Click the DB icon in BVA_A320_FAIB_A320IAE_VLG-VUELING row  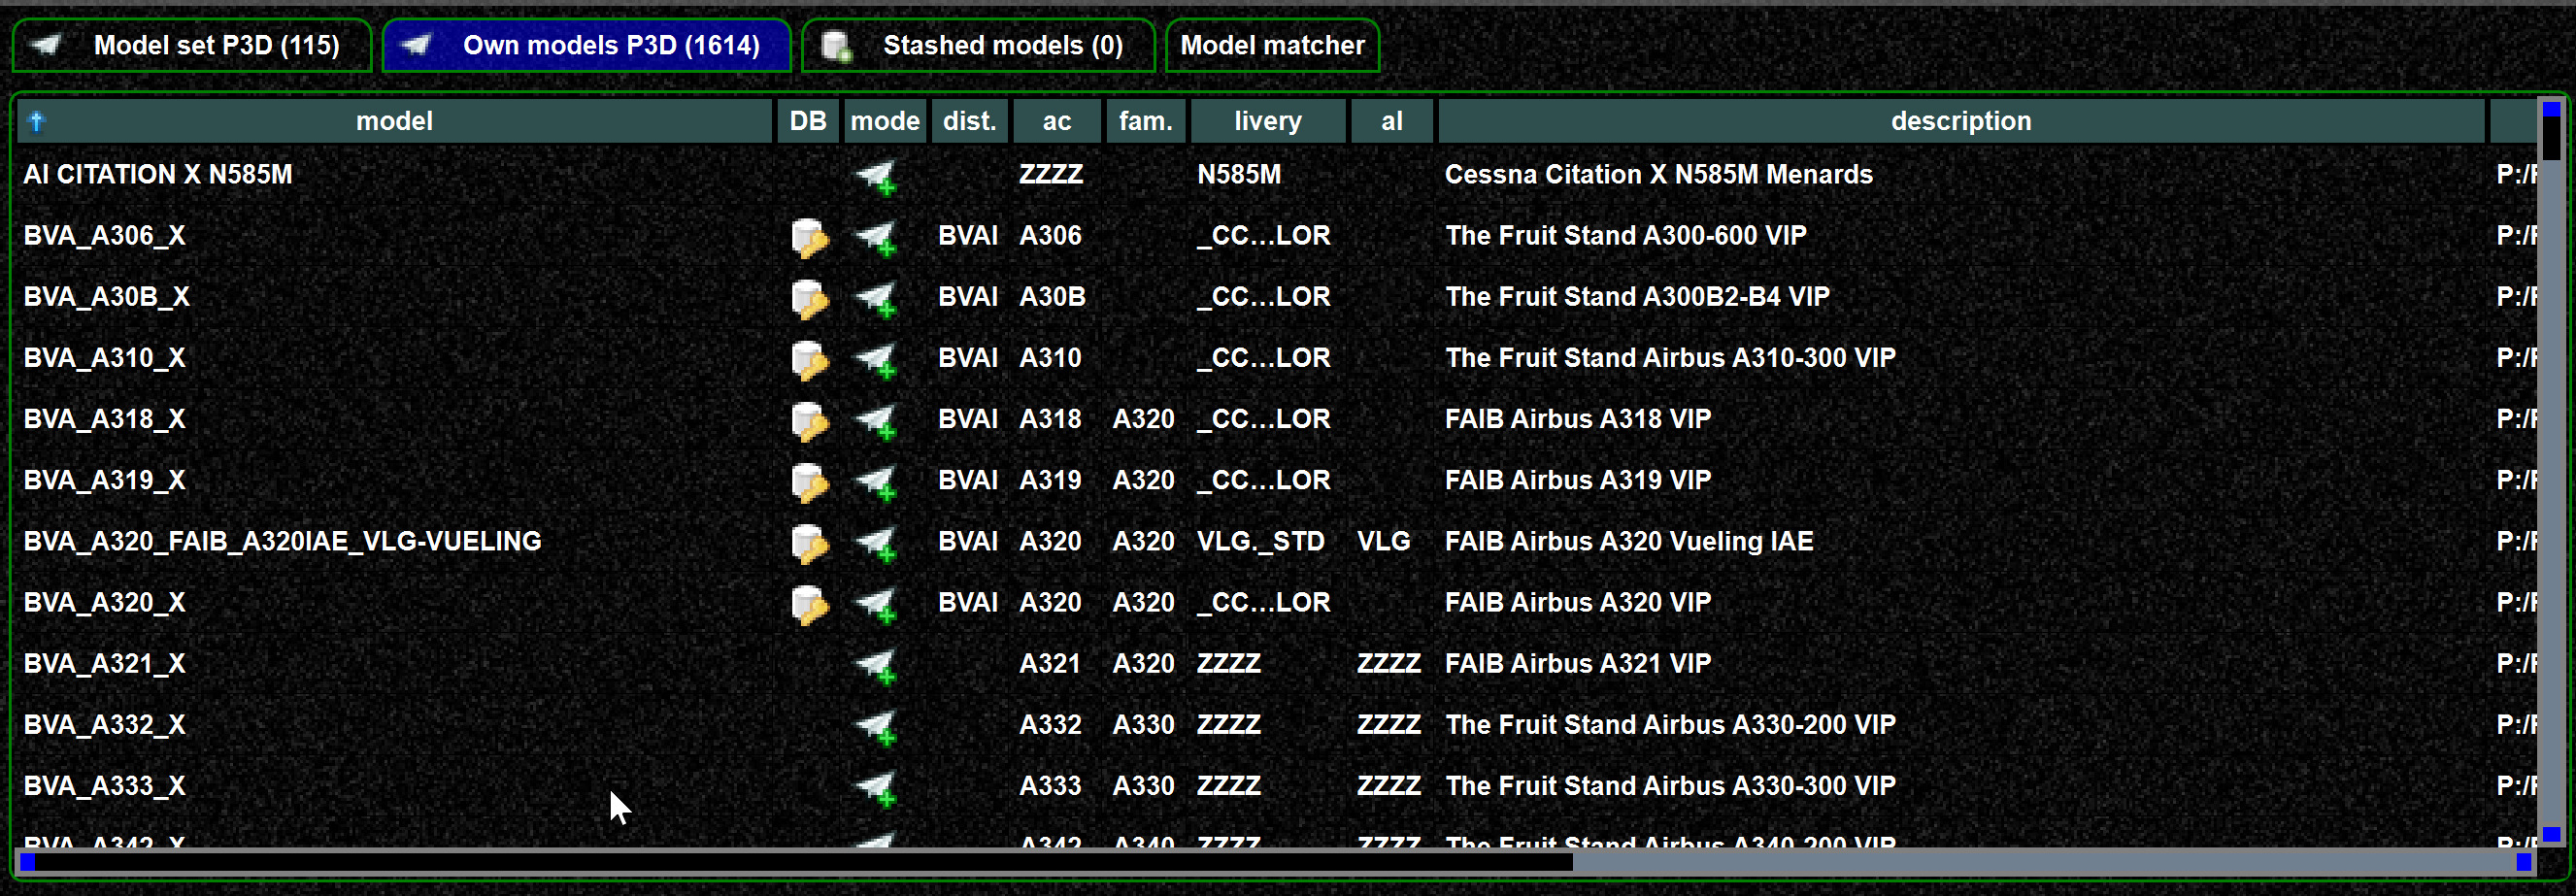809,543
